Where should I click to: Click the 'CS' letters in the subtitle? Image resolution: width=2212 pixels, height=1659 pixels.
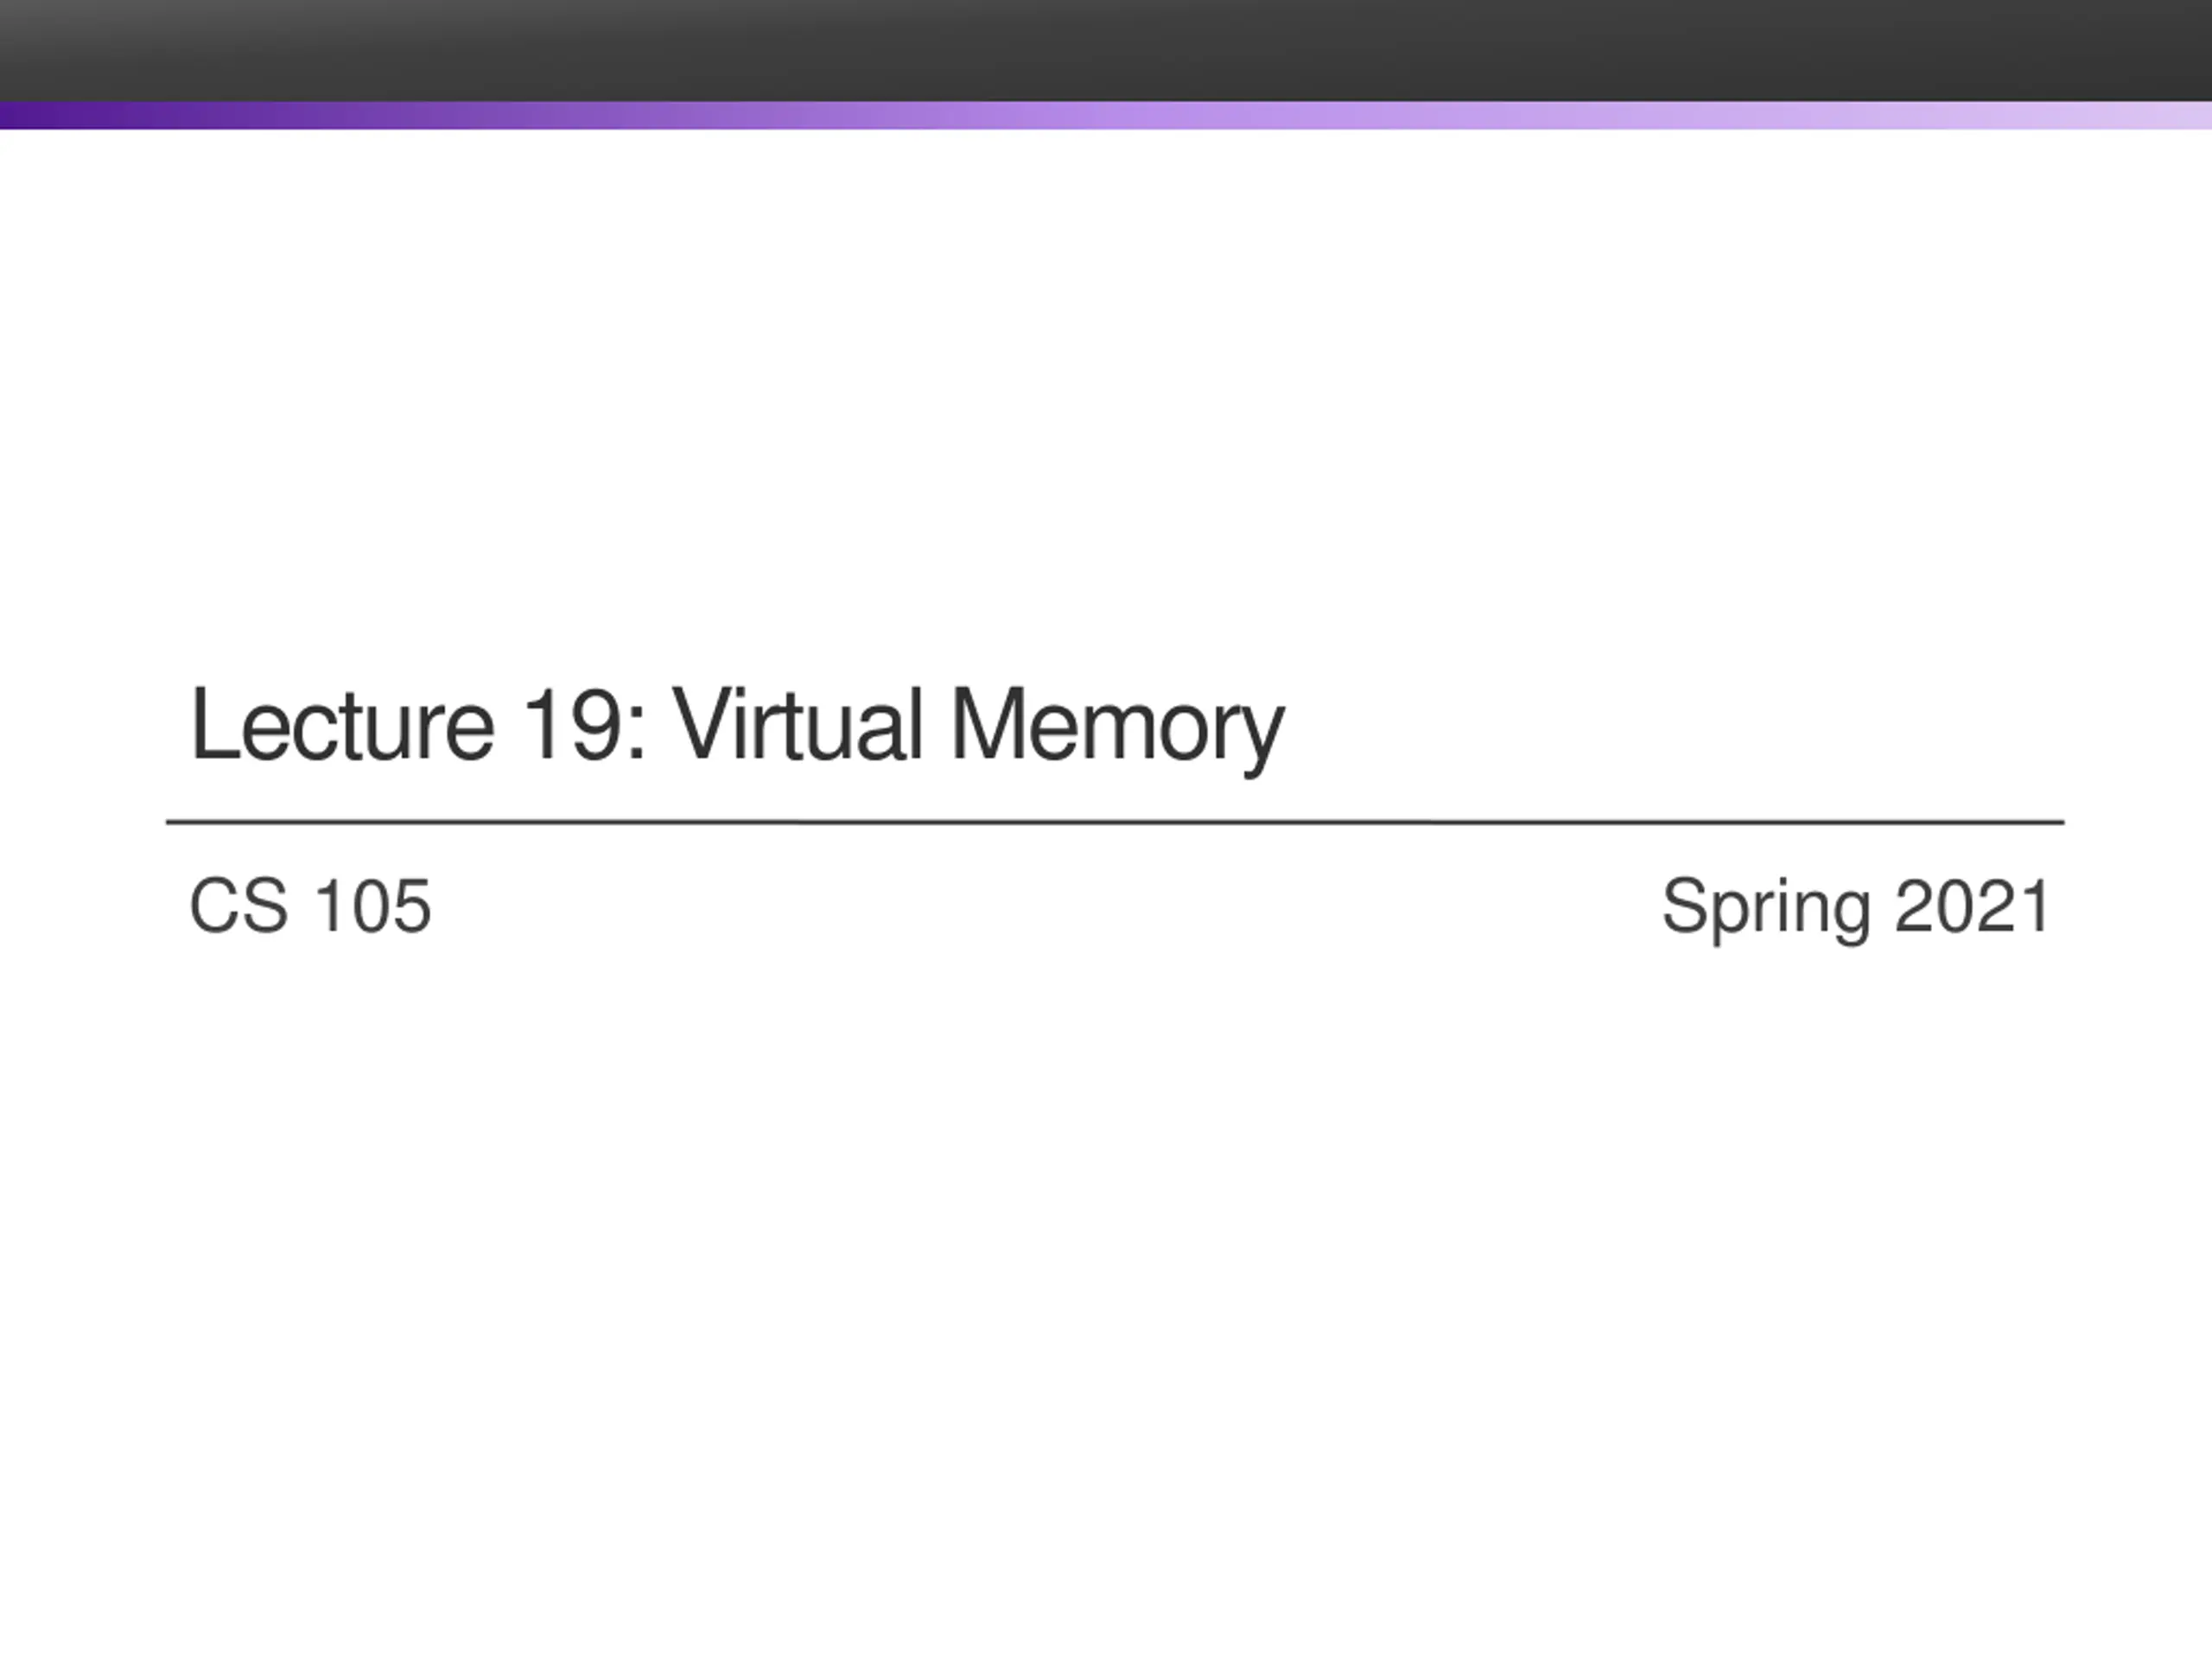coord(238,906)
